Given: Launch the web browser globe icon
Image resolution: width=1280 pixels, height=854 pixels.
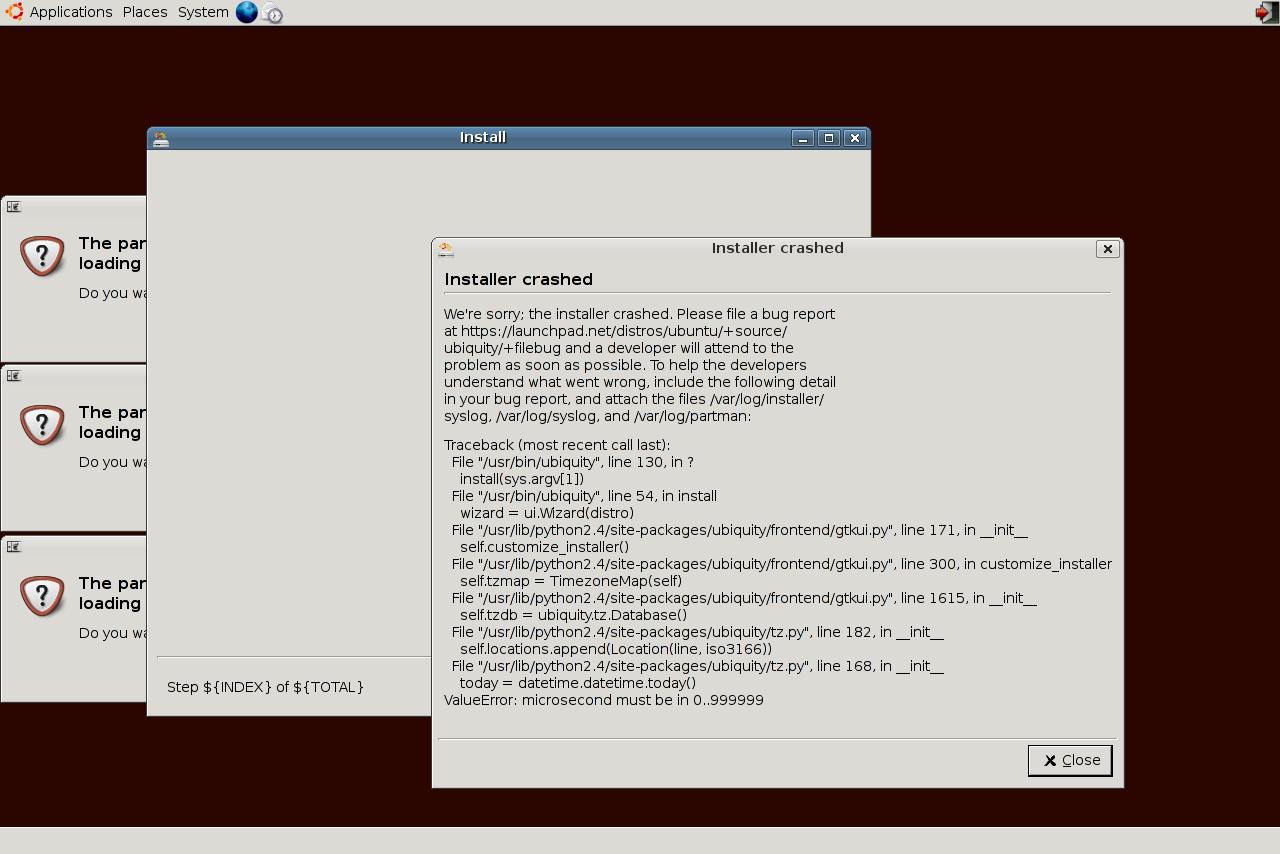Looking at the screenshot, I should tap(246, 12).
